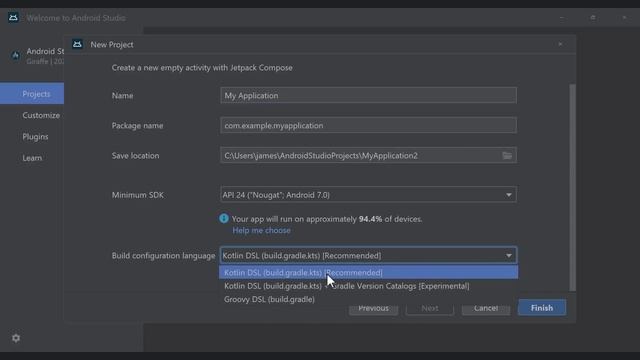Click into the Name input field
The image size is (640, 360).
click(368, 95)
